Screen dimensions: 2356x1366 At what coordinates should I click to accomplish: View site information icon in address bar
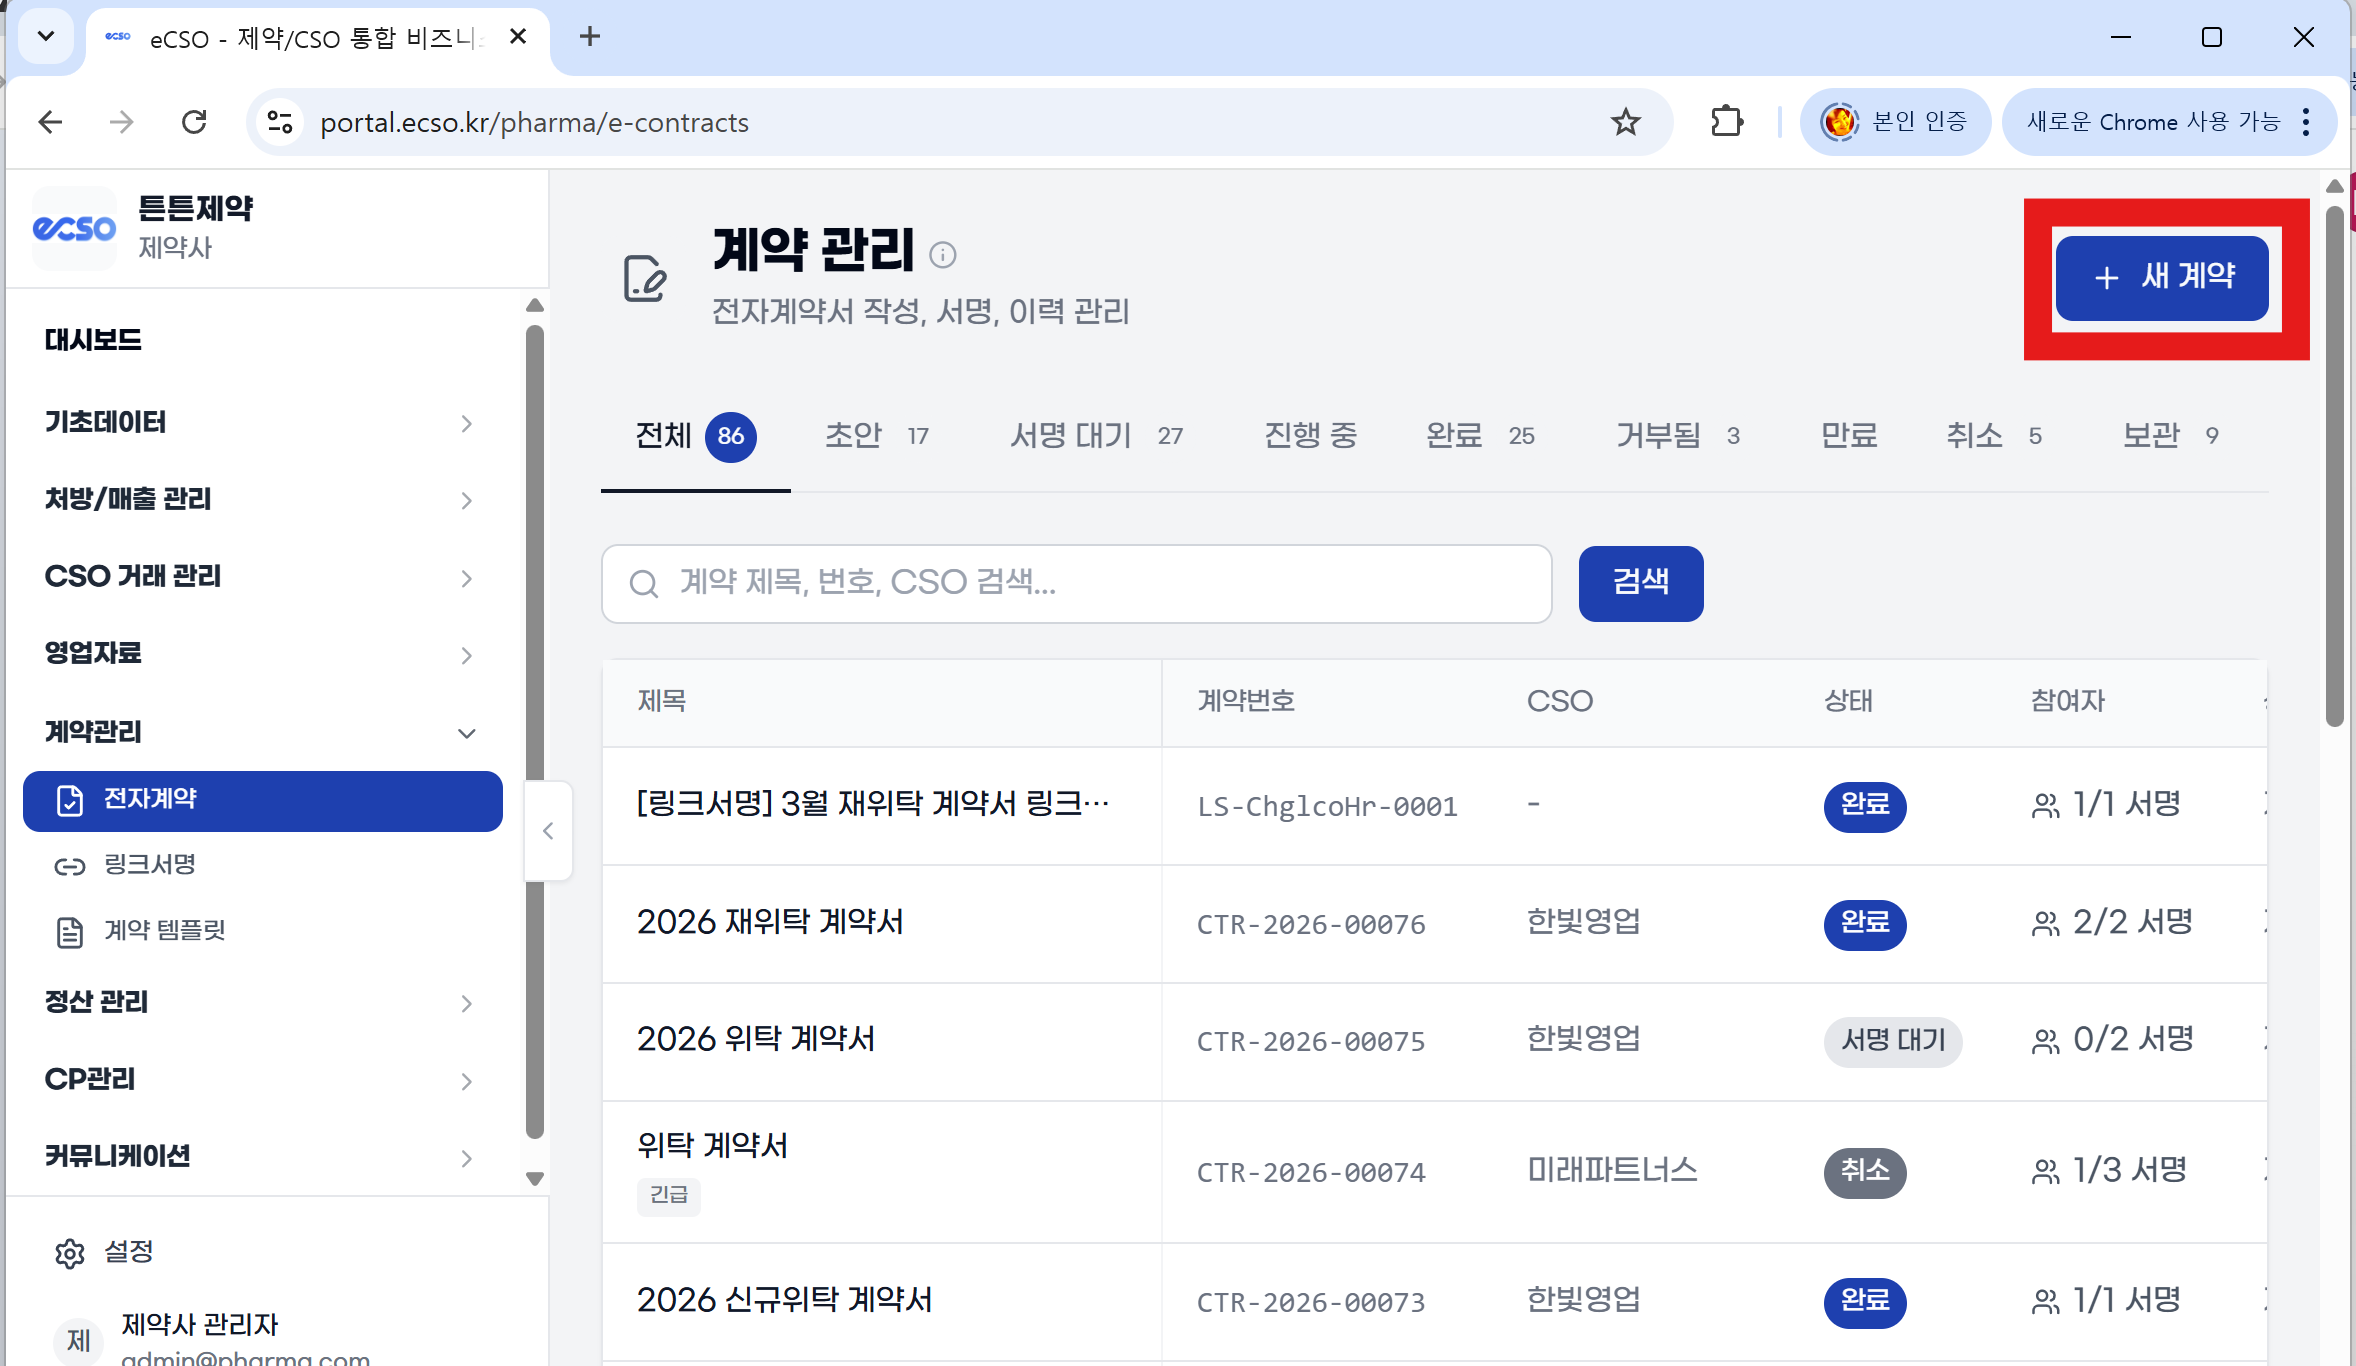click(280, 122)
